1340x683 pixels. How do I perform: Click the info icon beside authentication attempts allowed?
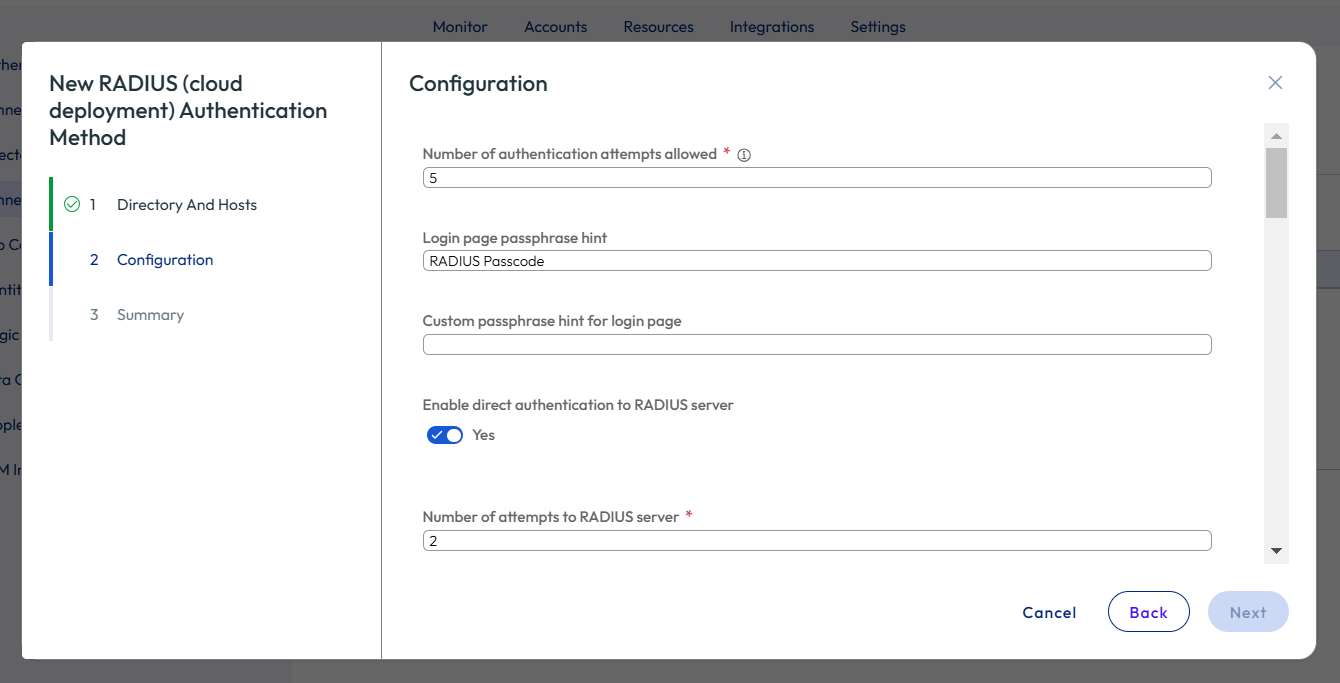(744, 155)
